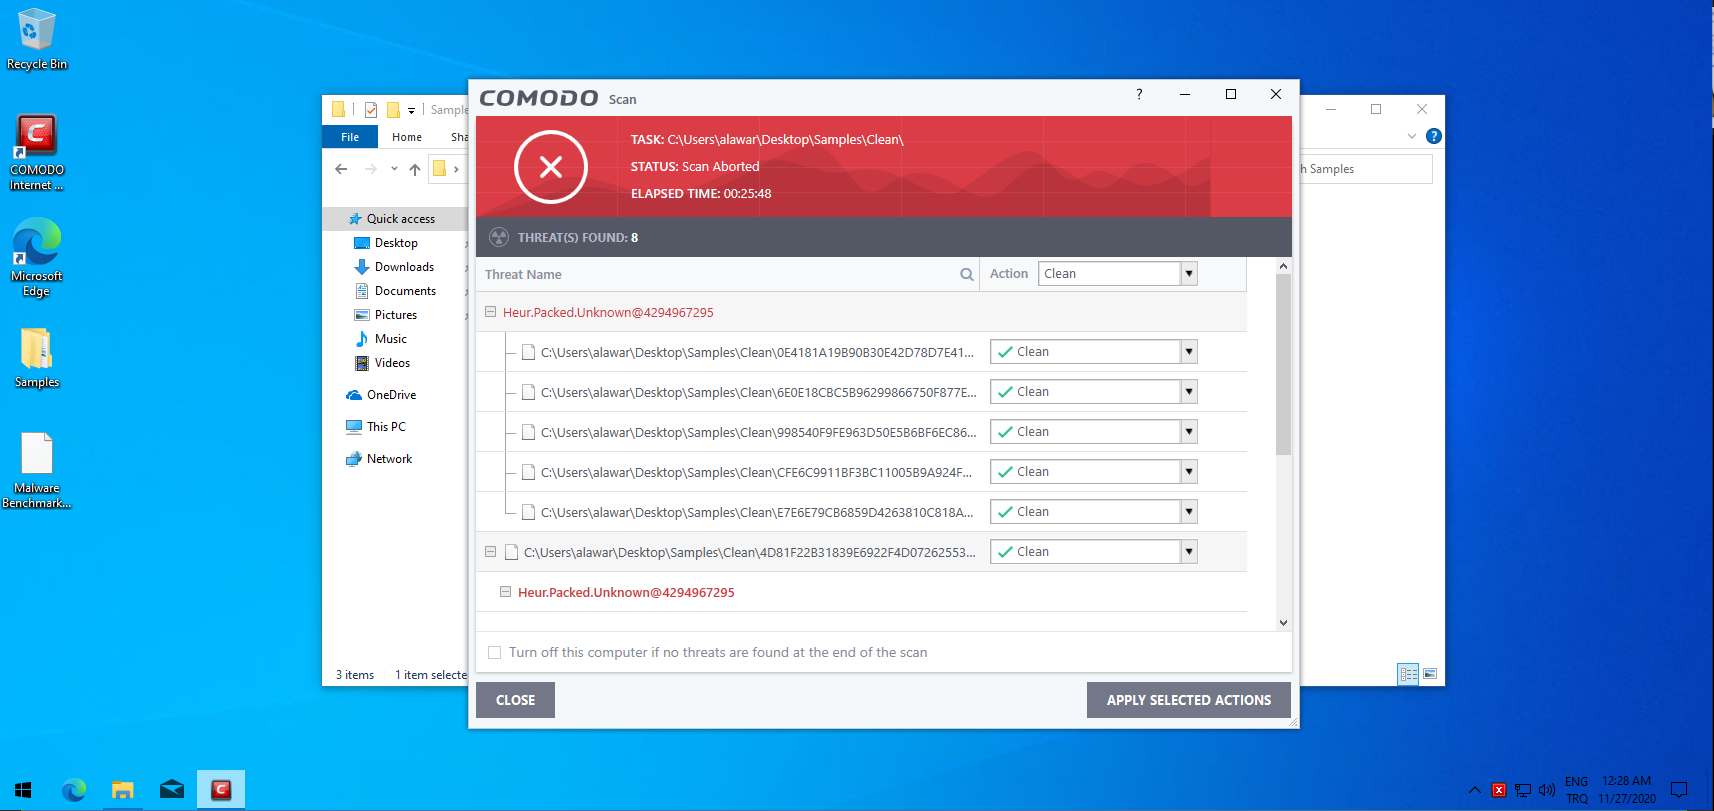Click the Explorer search Samples field

point(1366,169)
